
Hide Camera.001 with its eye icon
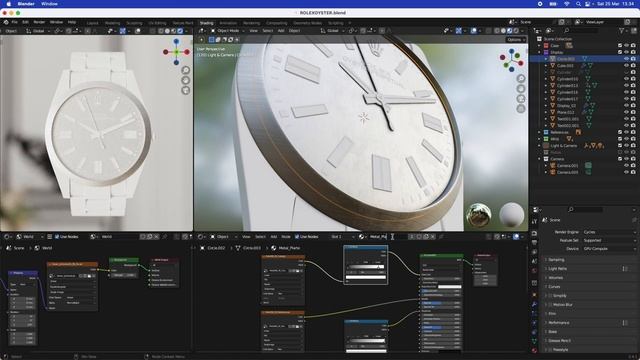point(627,165)
